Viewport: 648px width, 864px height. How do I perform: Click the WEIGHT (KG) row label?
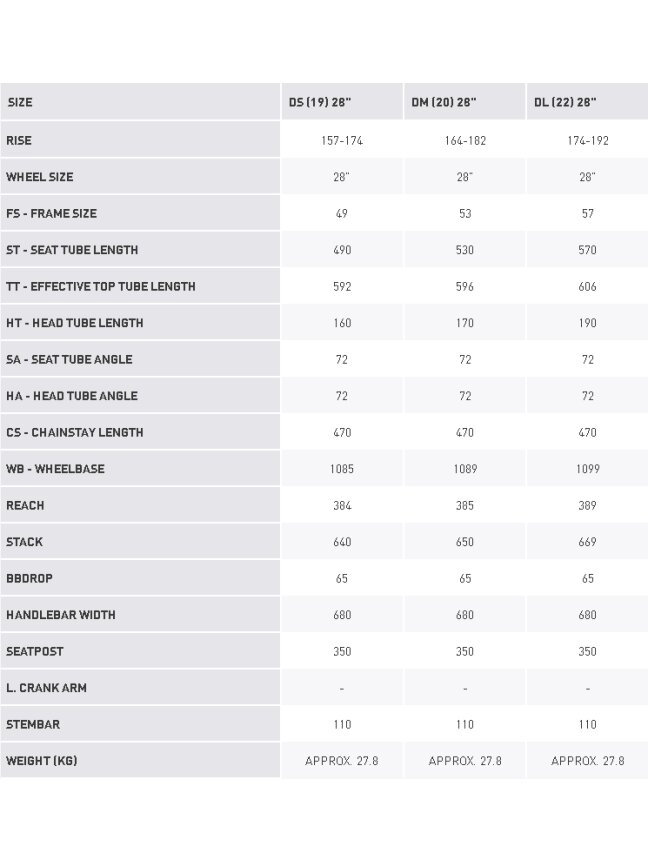tap(41, 761)
